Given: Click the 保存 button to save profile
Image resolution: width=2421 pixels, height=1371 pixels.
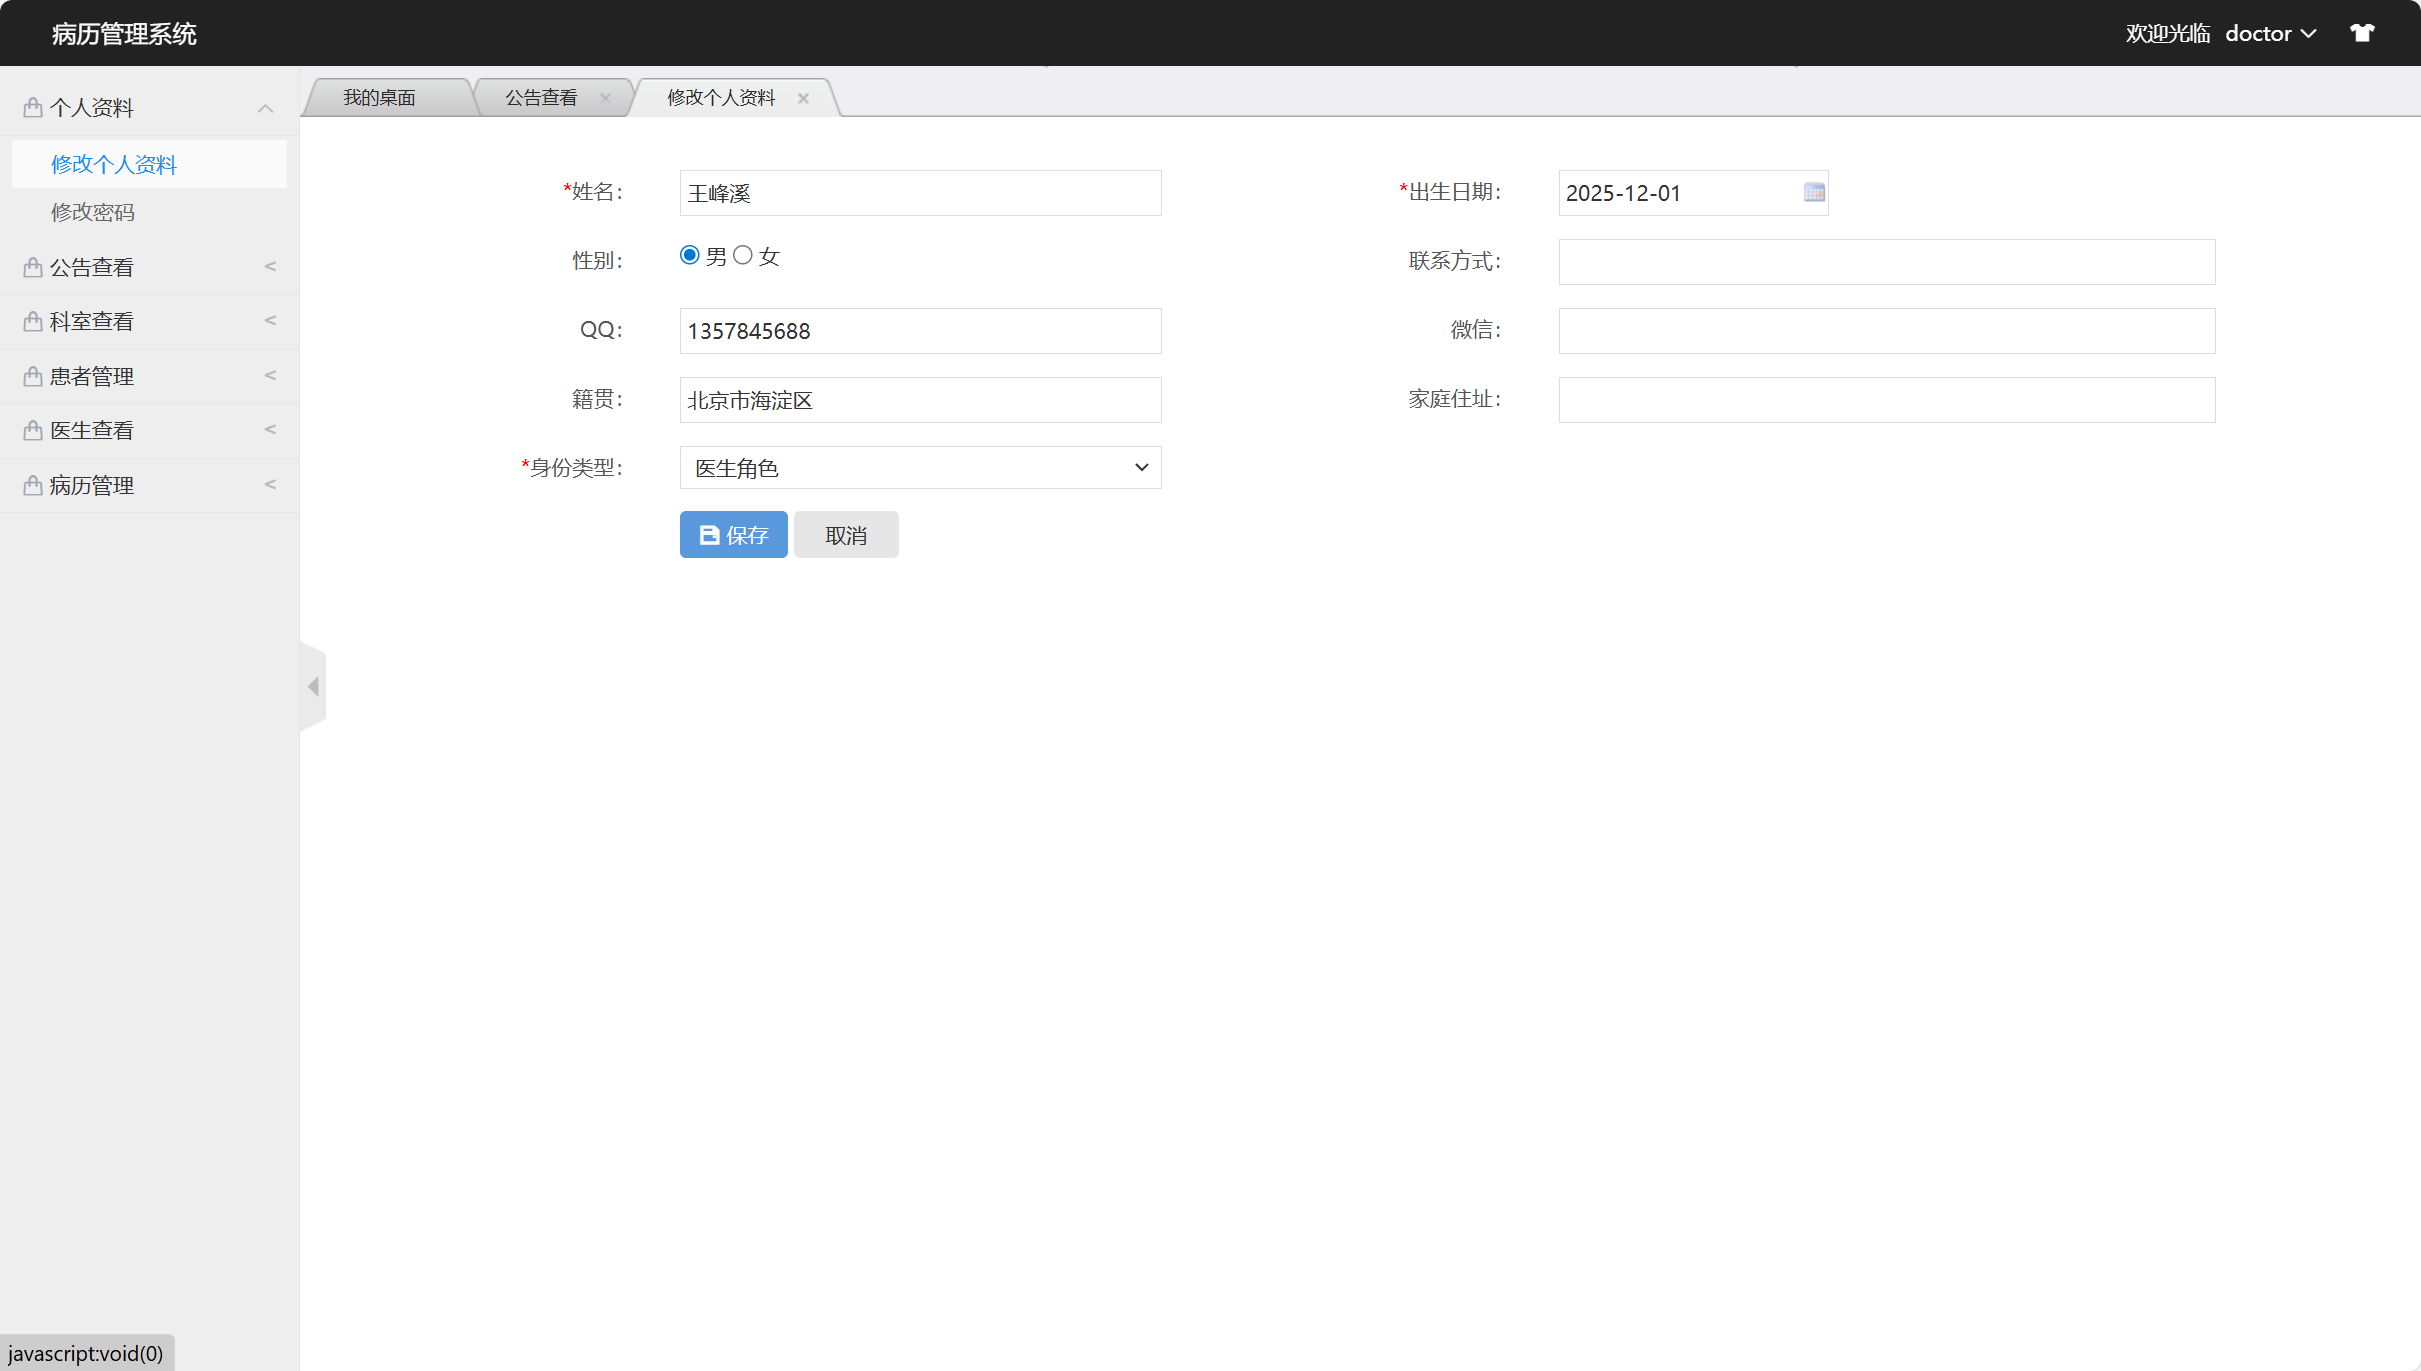Looking at the screenshot, I should [x=733, y=534].
